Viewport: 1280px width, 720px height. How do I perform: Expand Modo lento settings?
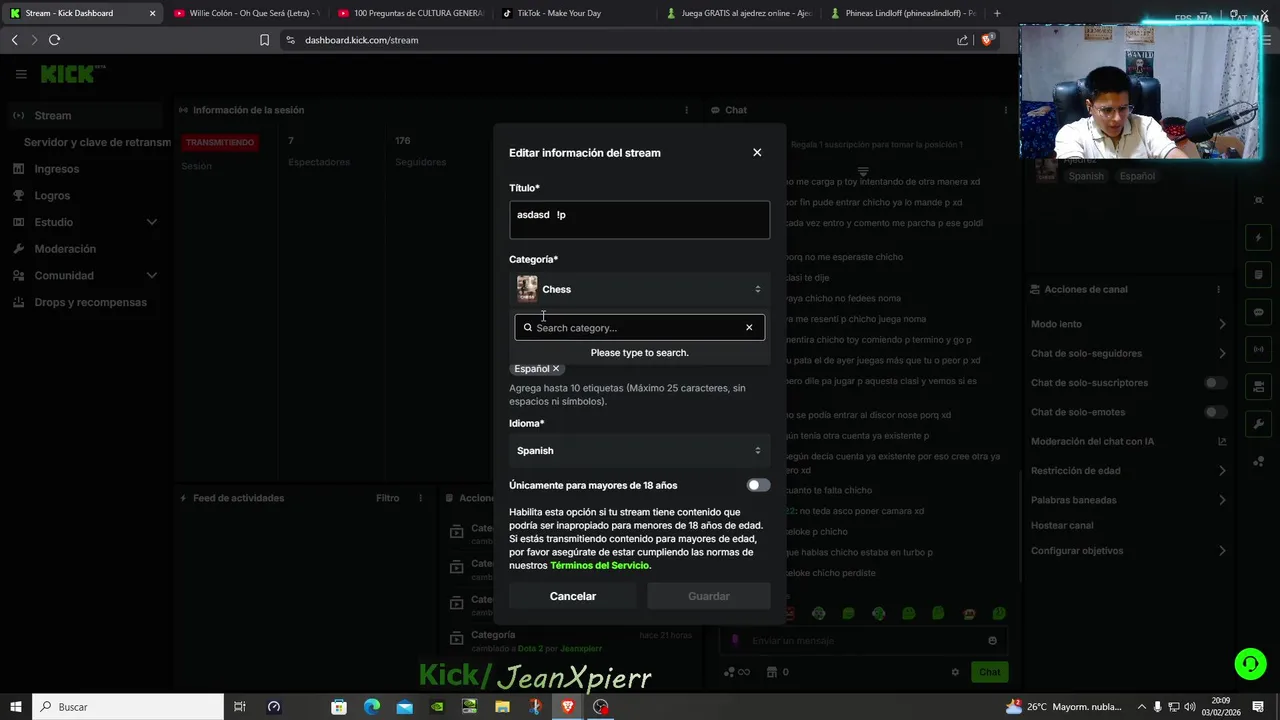click(1222, 324)
